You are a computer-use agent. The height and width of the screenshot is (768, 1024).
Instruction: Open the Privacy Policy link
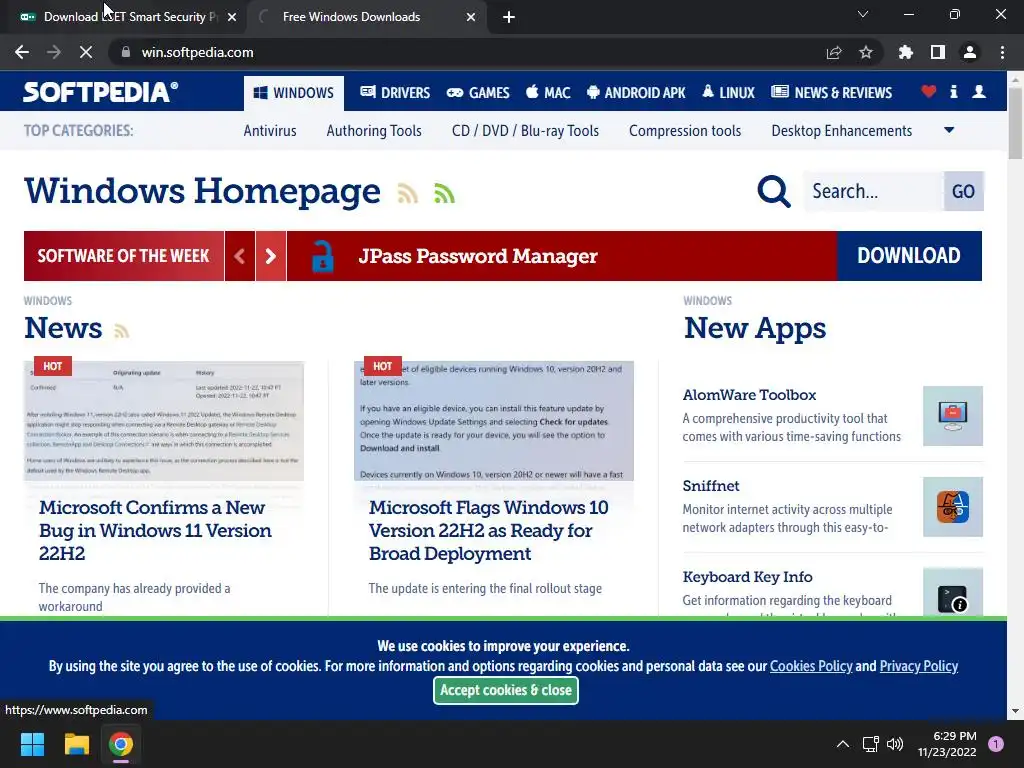[x=918, y=666]
